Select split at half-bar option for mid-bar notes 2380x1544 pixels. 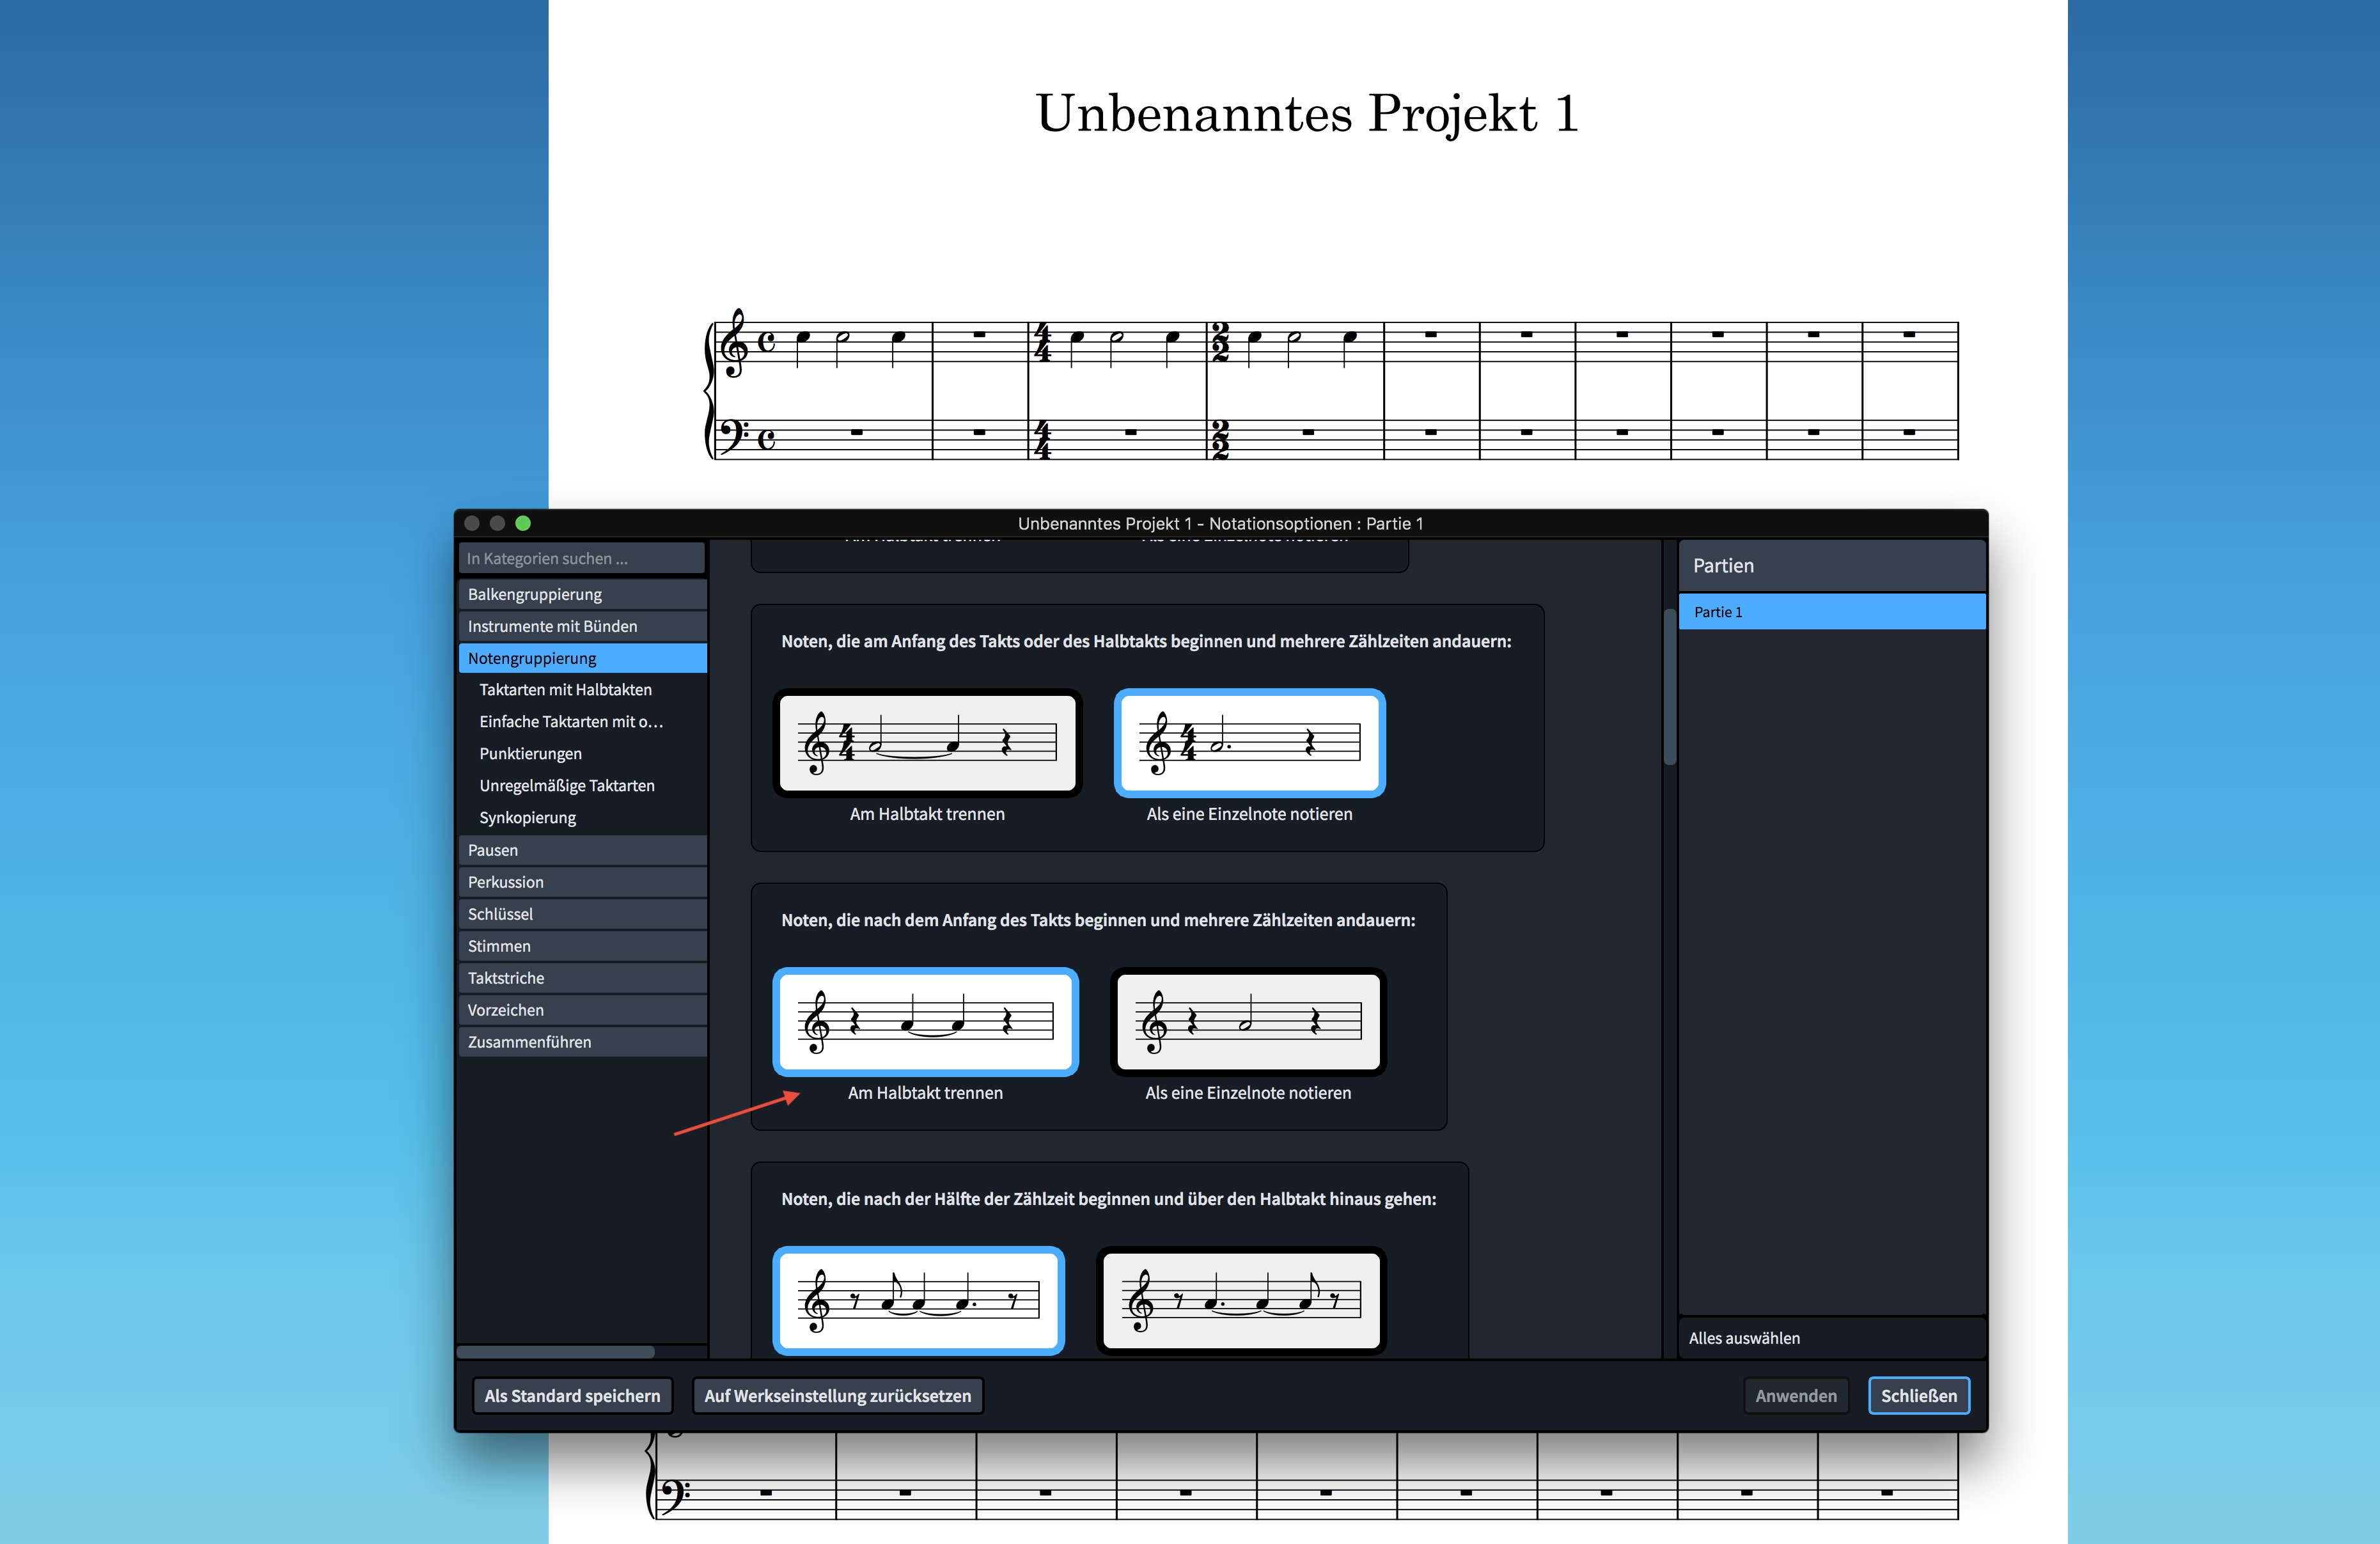pos(925,1021)
